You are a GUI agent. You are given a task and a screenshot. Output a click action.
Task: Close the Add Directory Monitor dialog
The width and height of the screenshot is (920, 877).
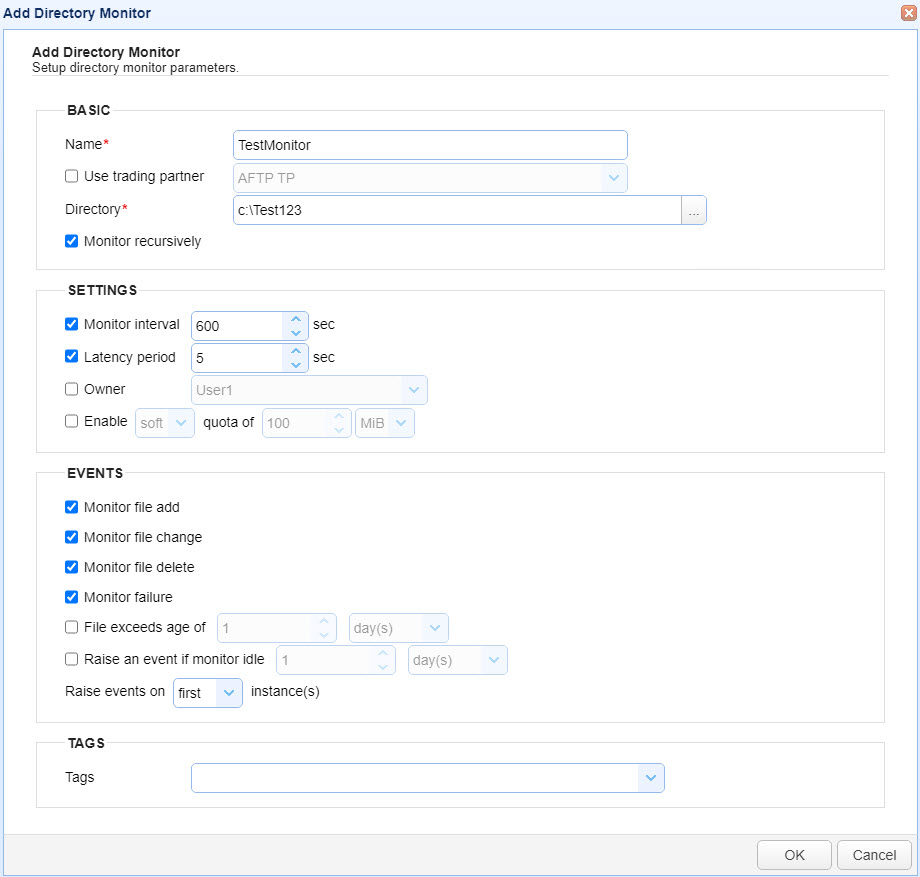tap(909, 13)
